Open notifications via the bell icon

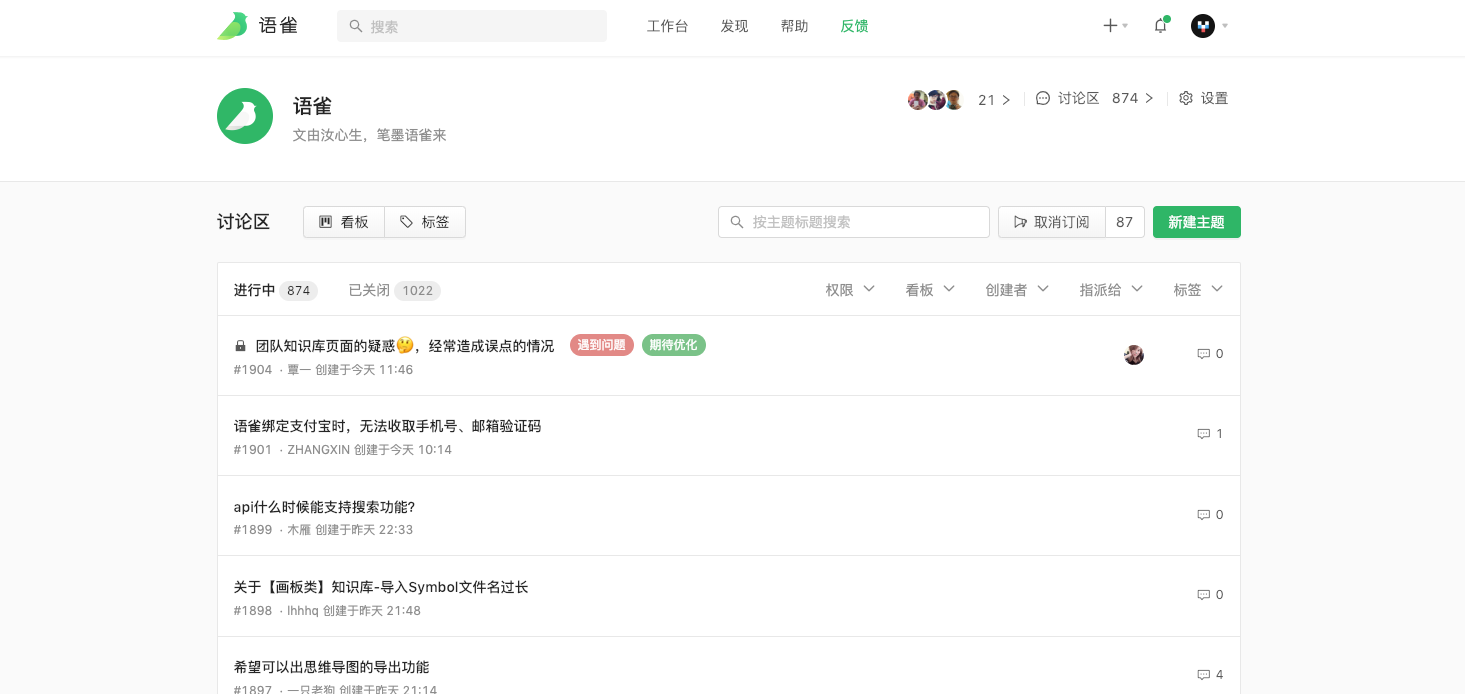tap(1160, 26)
